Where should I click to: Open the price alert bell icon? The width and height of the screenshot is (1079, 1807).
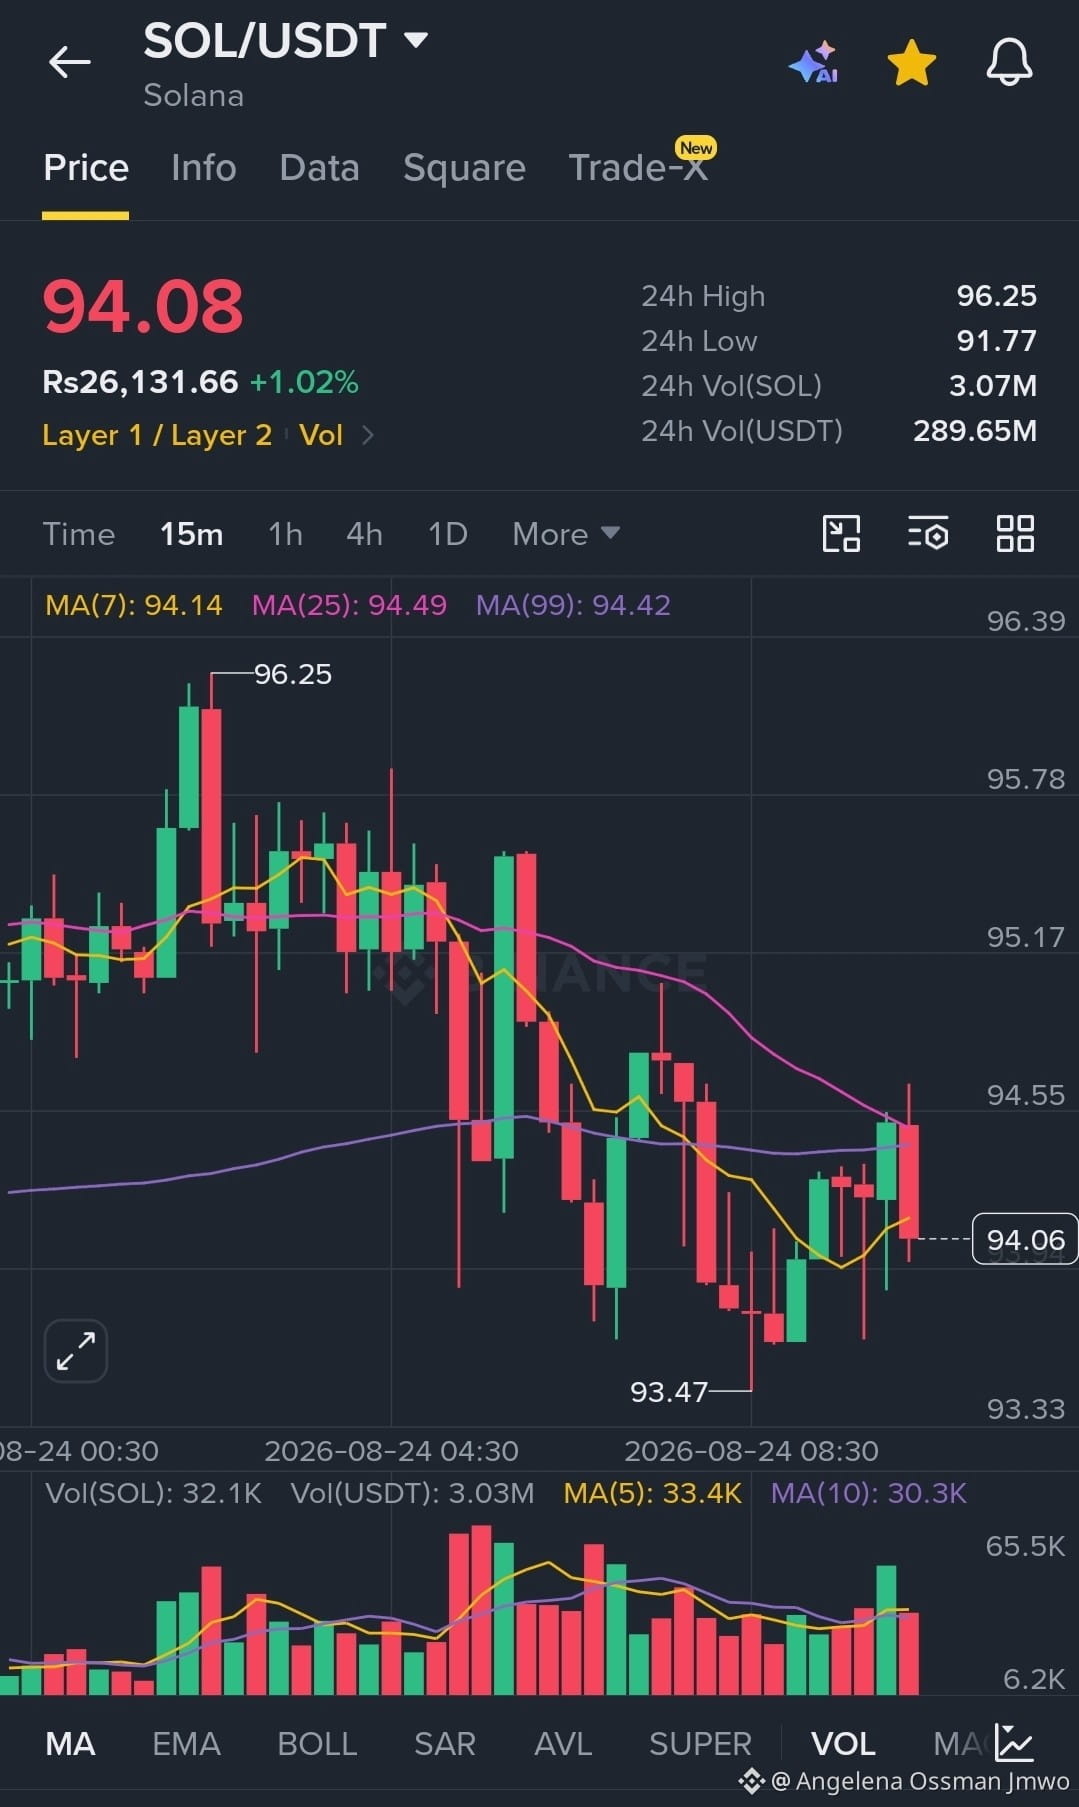(x=1009, y=62)
